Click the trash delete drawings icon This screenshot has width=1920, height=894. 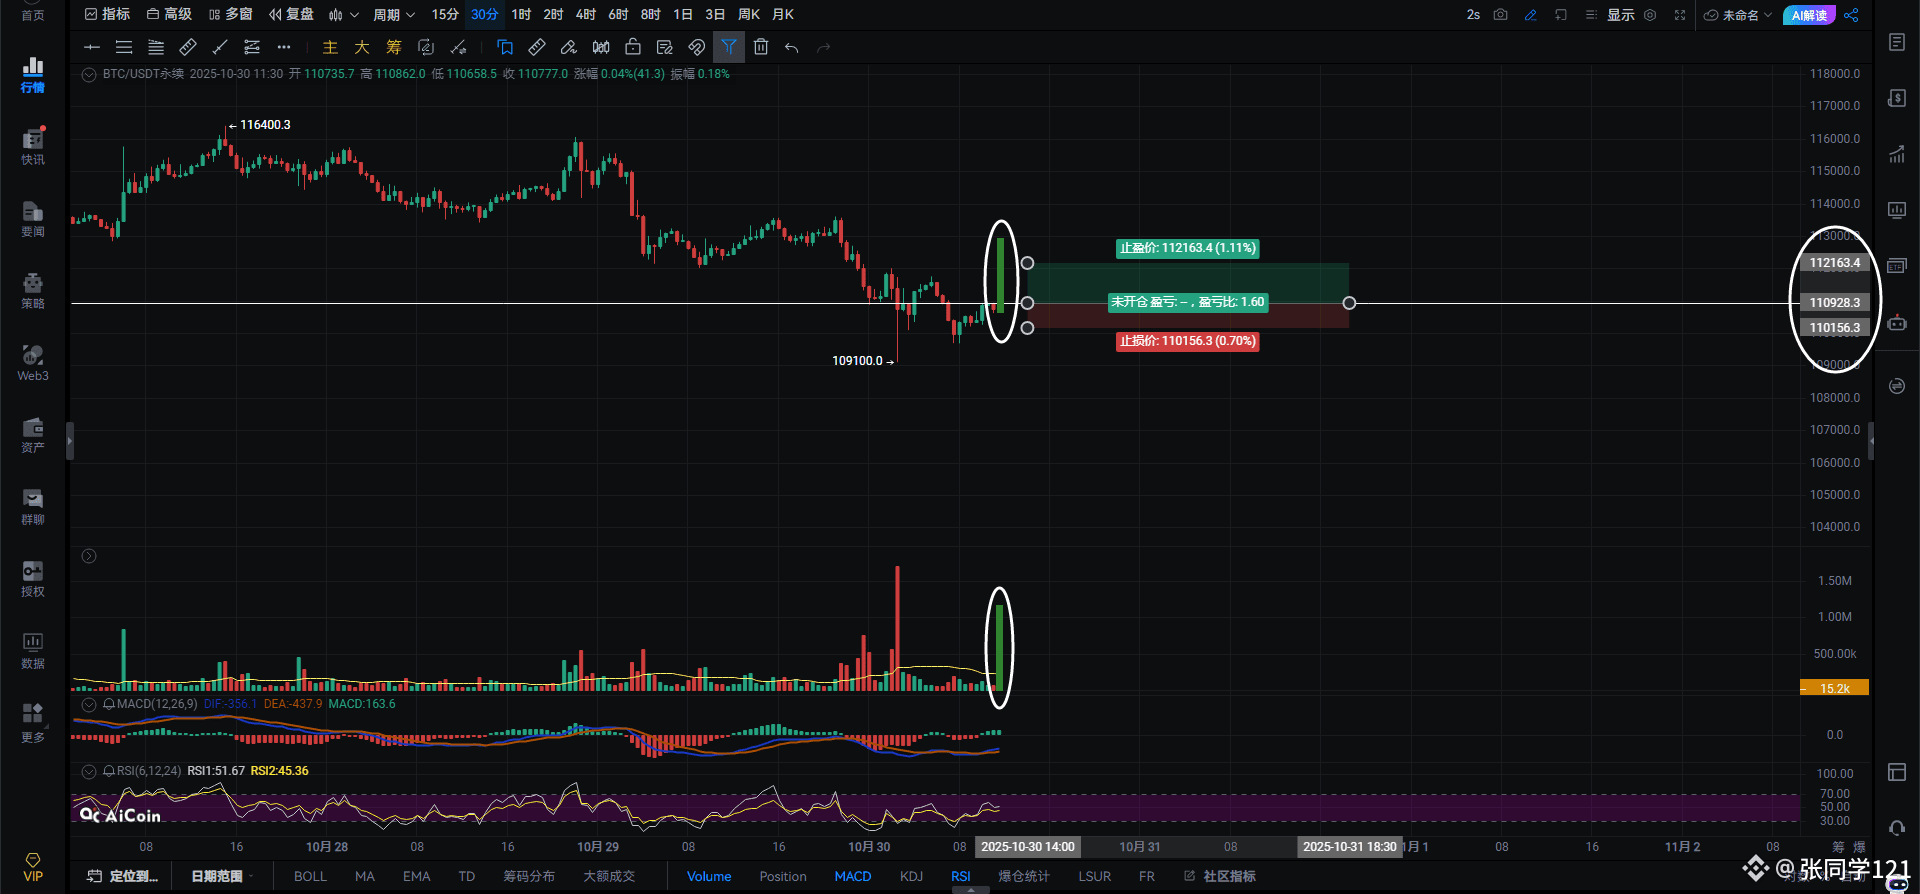coord(761,47)
